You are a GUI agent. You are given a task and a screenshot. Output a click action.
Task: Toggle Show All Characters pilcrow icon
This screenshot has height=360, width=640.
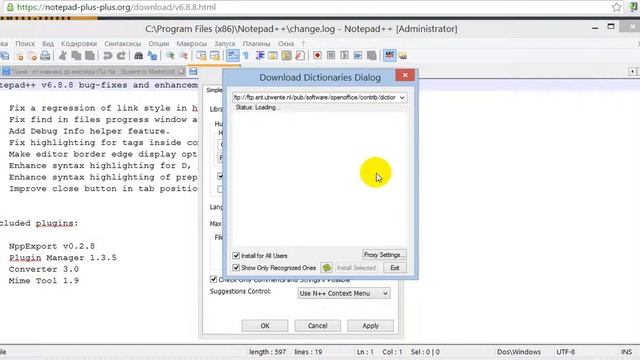(x=246, y=56)
